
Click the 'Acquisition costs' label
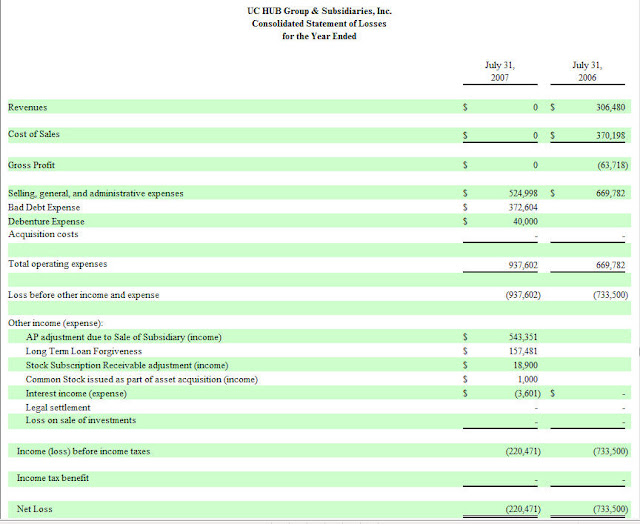tap(43, 234)
